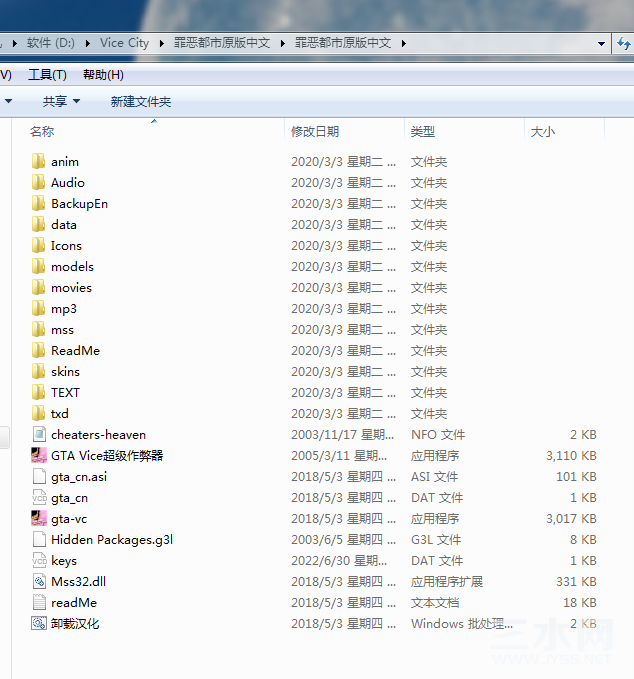The width and height of the screenshot is (634, 679).
Task: Select the file name cheaters-heaven
Action: [98, 435]
